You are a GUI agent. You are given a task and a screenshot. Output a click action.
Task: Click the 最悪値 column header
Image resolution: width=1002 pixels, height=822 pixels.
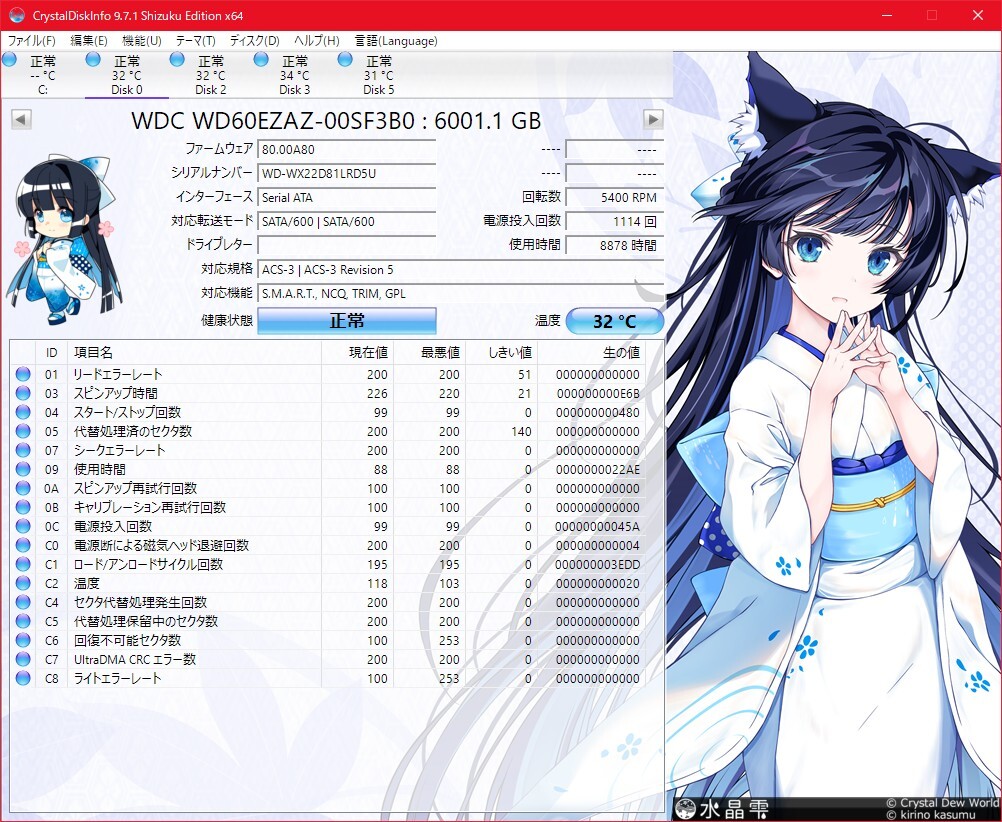coord(429,353)
